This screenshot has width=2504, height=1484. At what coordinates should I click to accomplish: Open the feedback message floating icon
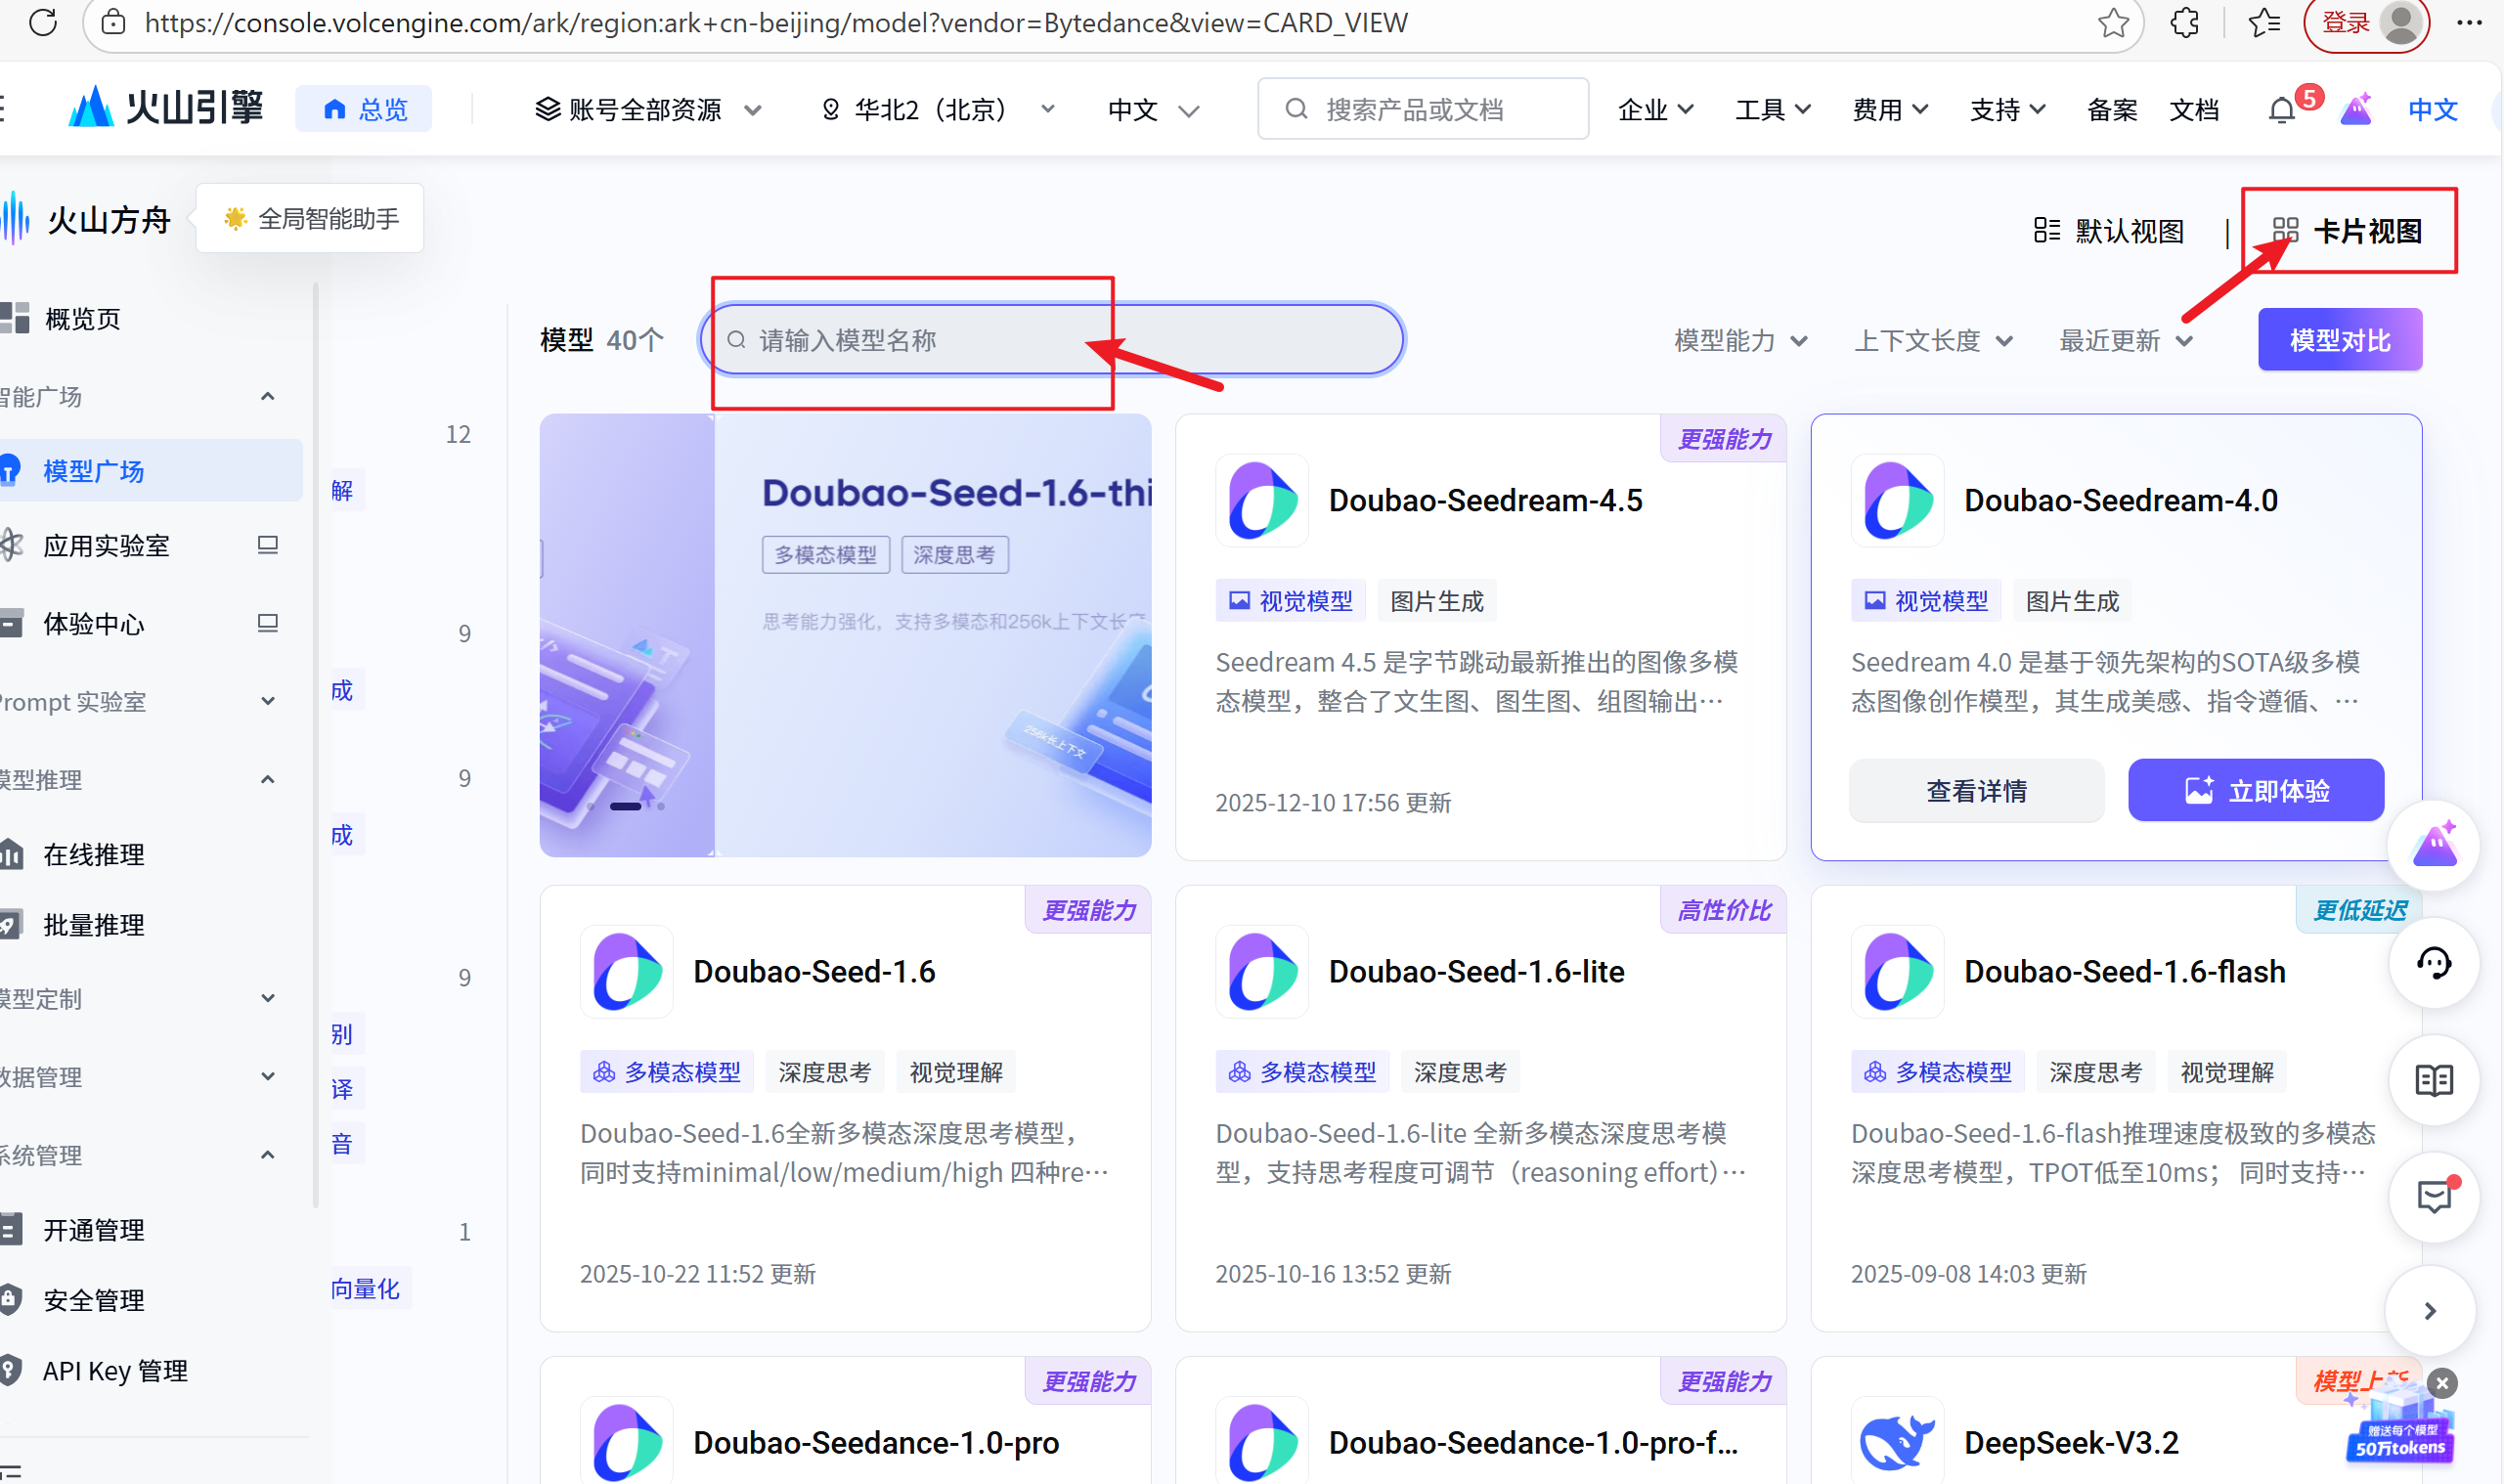click(x=2433, y=1197)
